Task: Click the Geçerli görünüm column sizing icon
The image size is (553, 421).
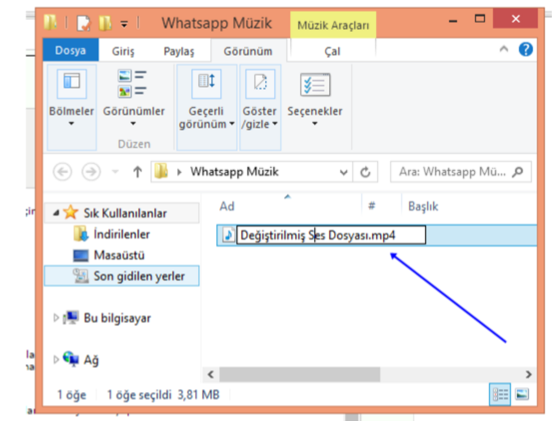Action: pyautogui.click(x=206, y=84)
